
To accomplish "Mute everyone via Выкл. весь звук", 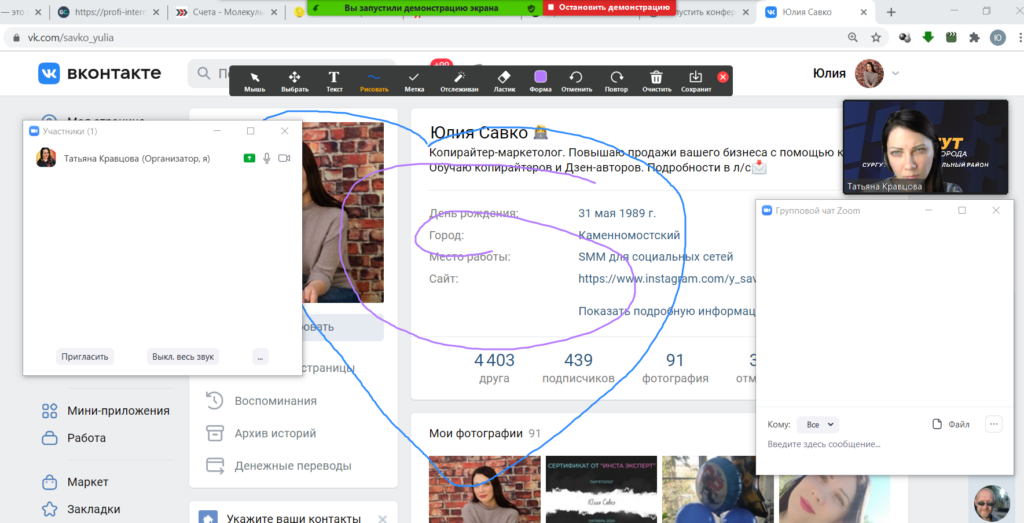I will 183,357.
